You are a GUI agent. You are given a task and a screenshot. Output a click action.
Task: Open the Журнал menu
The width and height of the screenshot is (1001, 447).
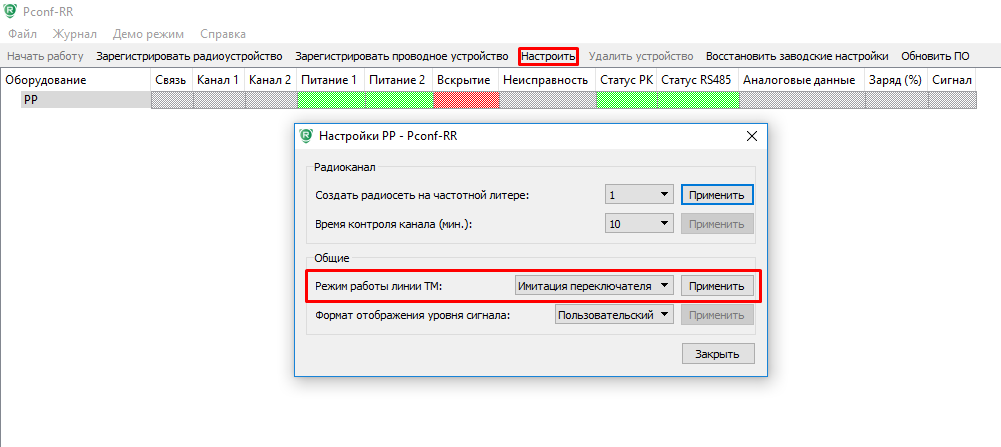tap(75, 34)
